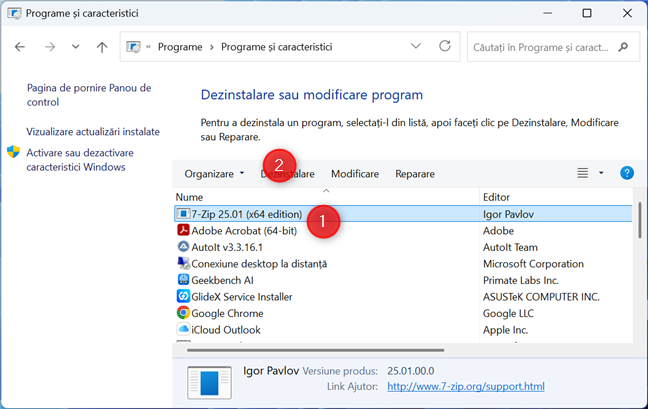Select the Programe și caracteristici breadcrumb

(x=276, y=47)
